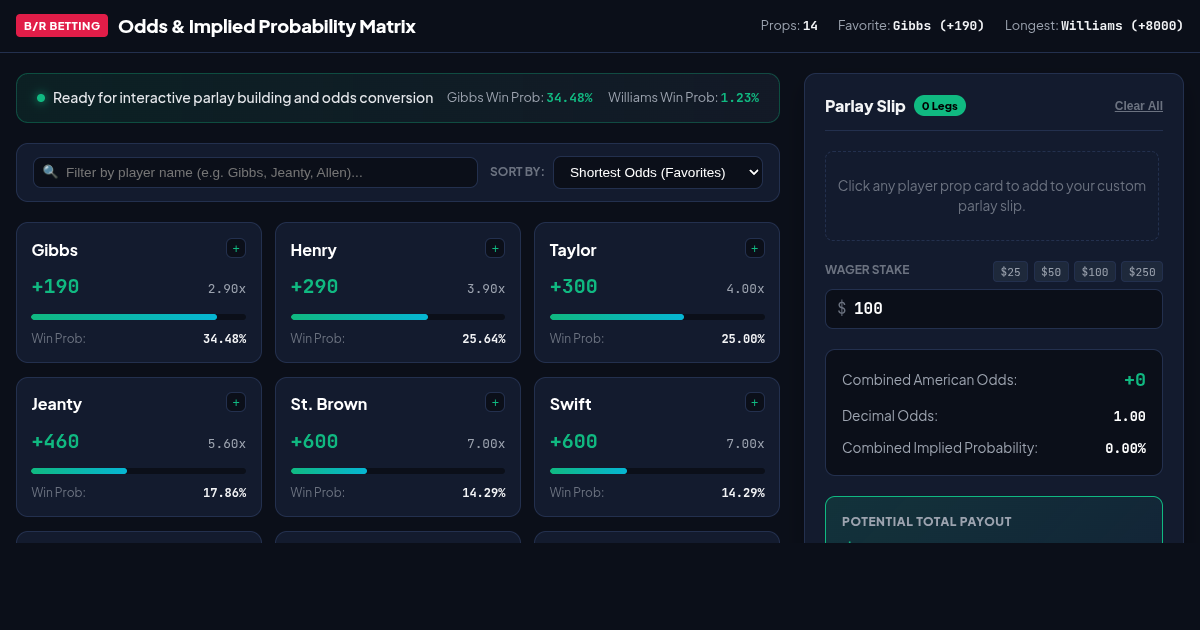Click the Odds & Implied Probability Matrix title
The image size is (1200, 630).
click(x=267, y=26)
